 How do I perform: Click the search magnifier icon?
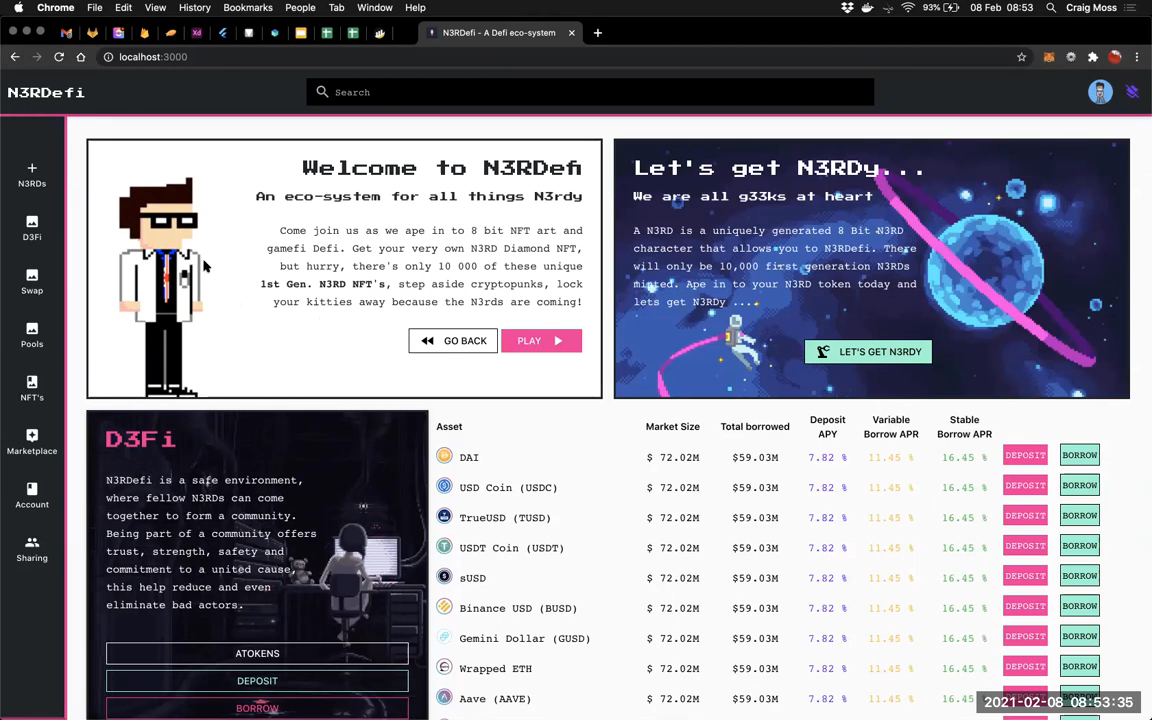[x=322, y=92]
